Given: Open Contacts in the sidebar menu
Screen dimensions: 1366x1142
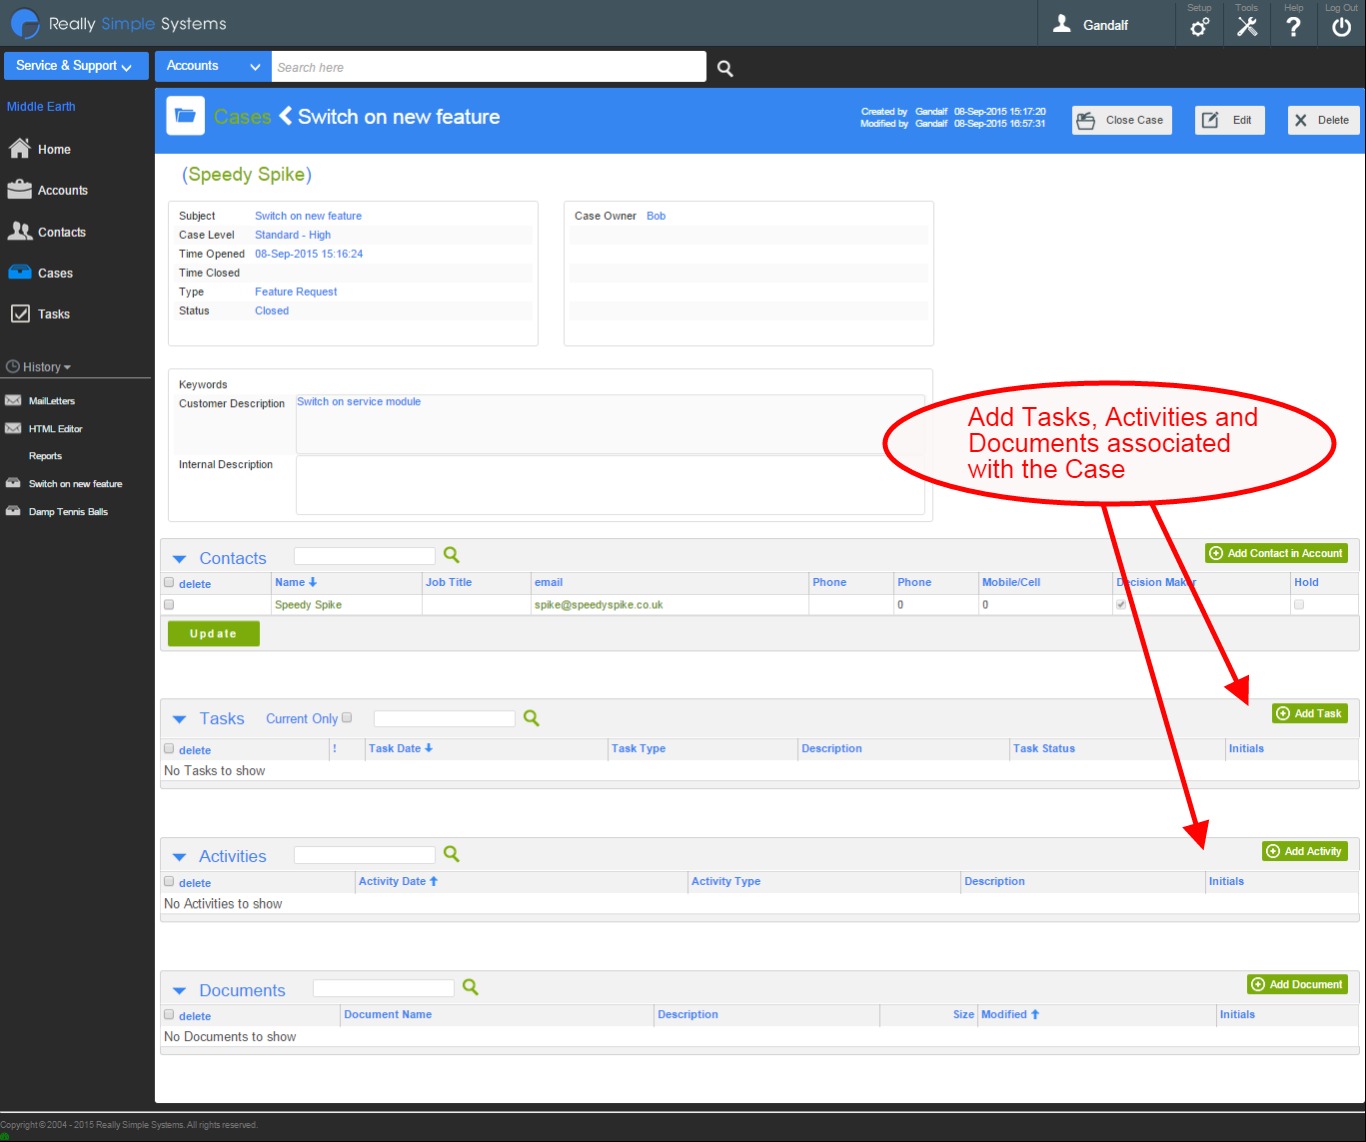Looking at the screenshot, I should (62, 232).
